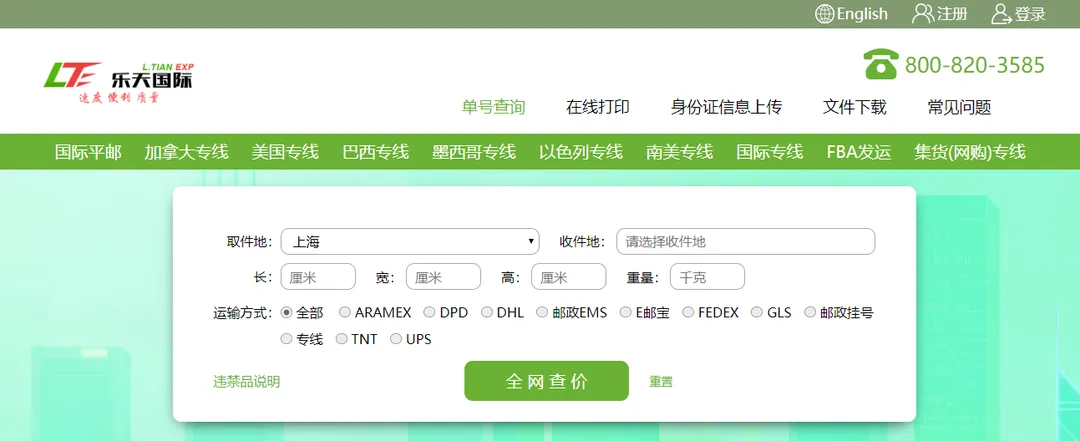
Task: Open the 注册 registration link
Action: (952, 14)
